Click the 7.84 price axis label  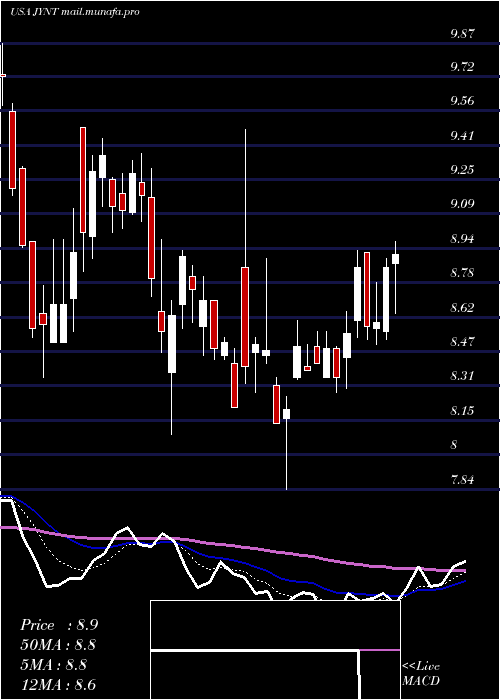(x=462, y=480)
